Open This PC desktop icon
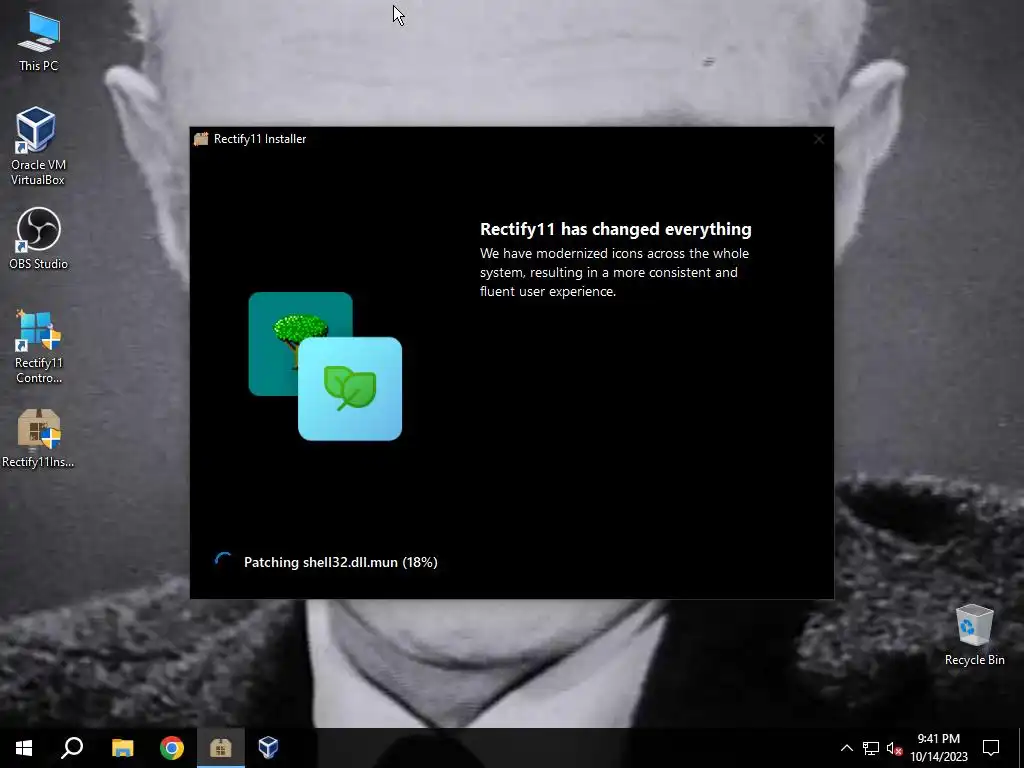Screen dimensions: 1024x768 click(38, 42)
